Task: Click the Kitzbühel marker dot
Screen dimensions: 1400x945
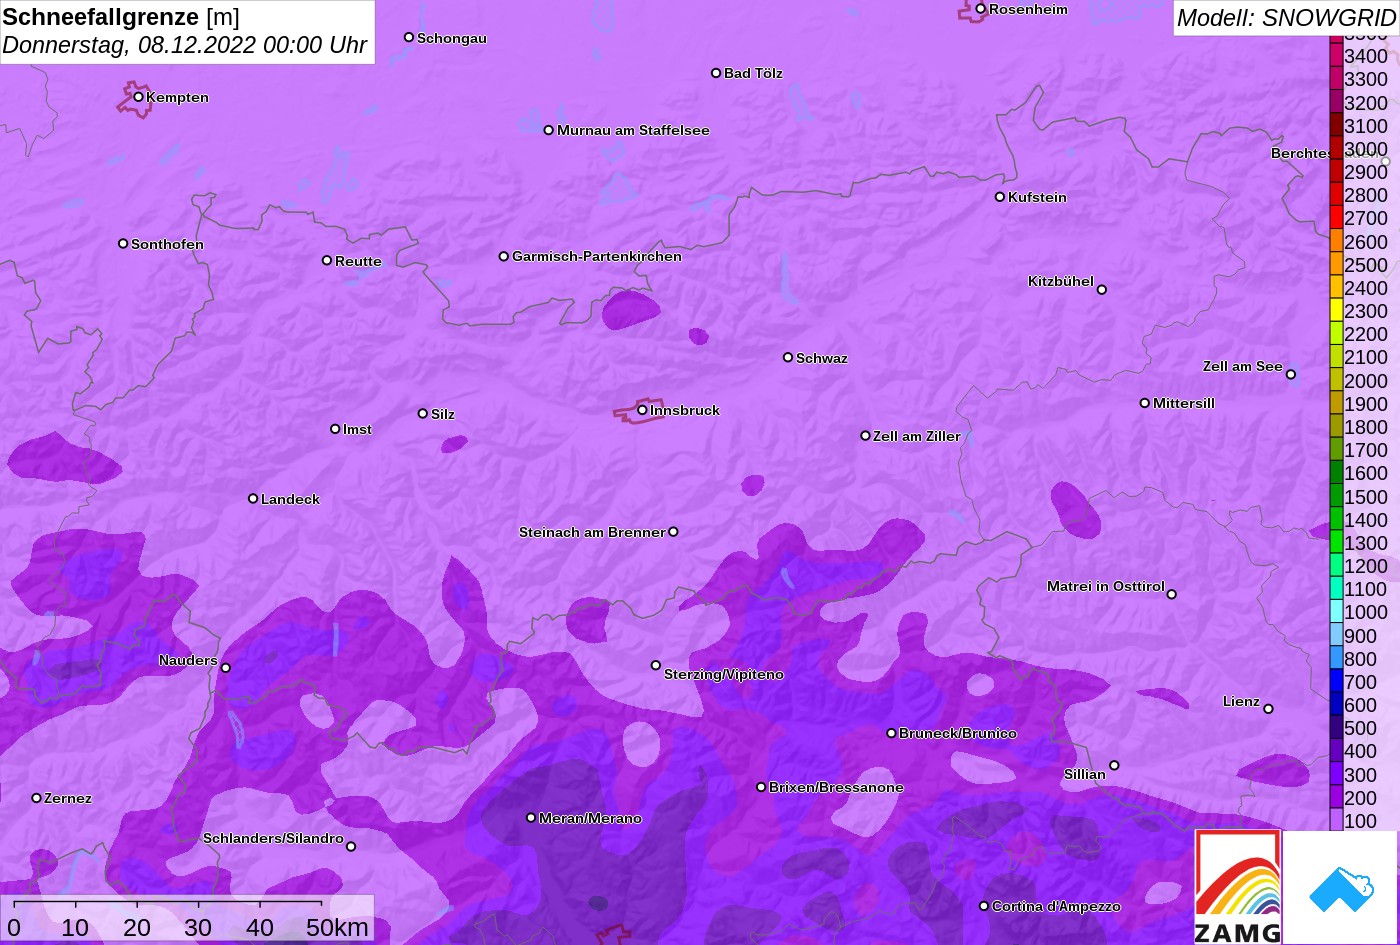Action: [1102, 290]
